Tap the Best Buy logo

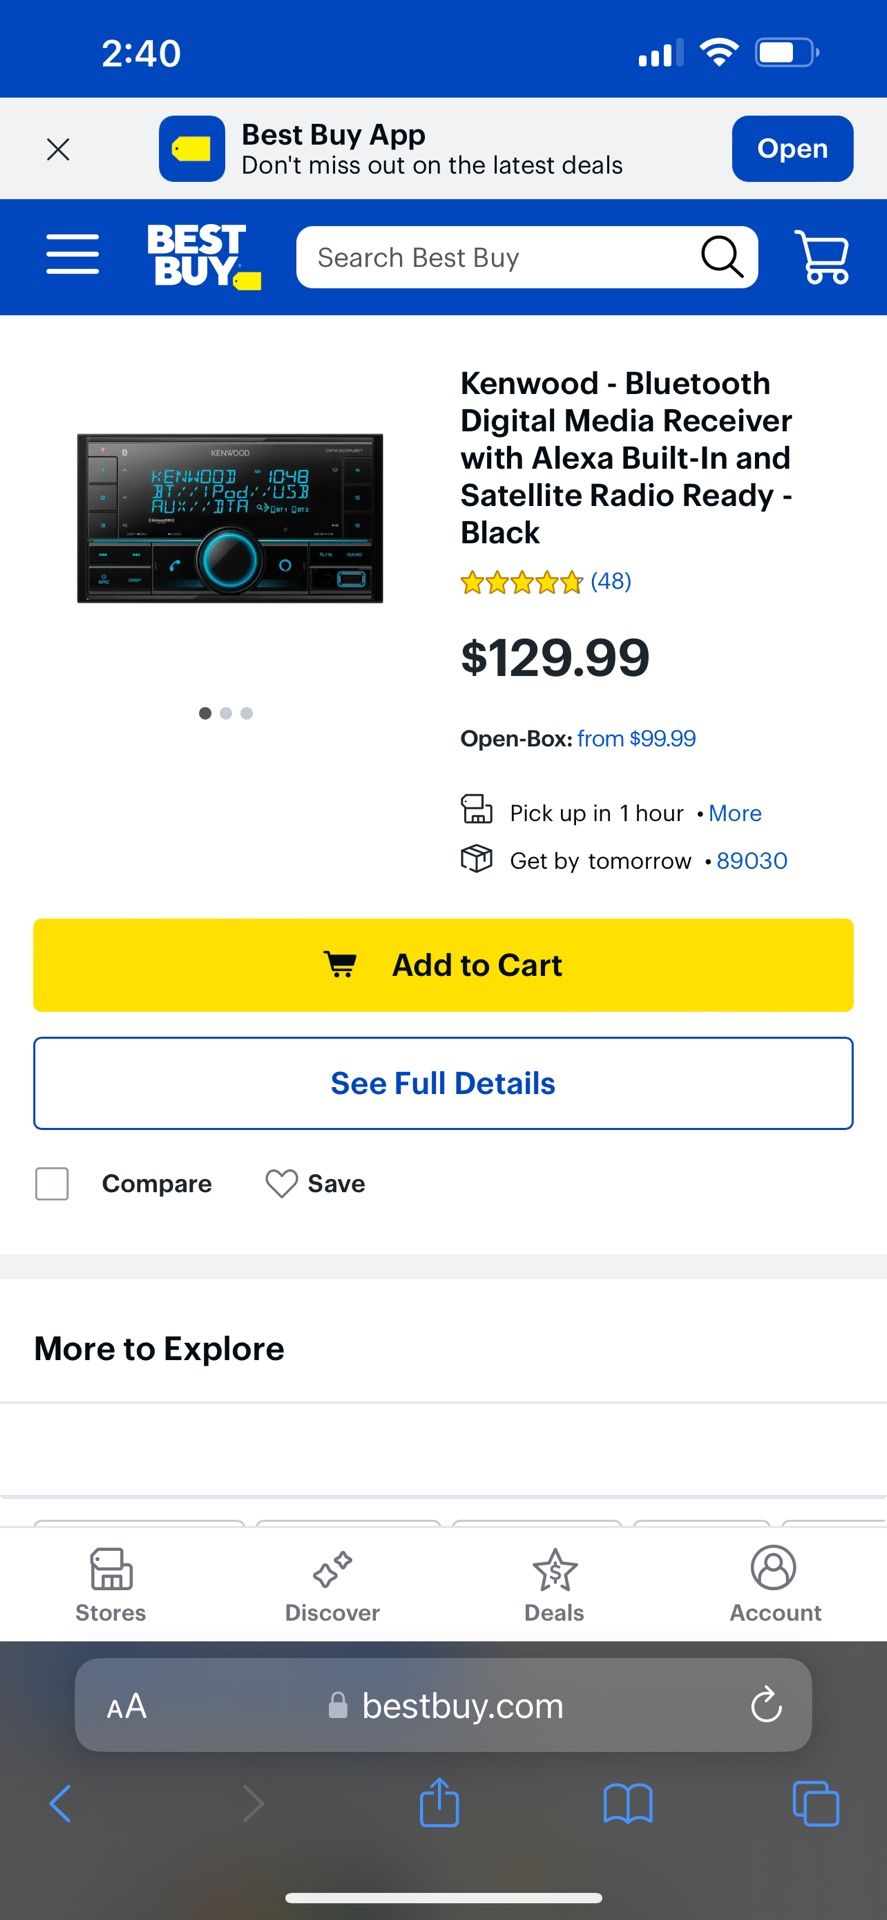click(203, 257)
